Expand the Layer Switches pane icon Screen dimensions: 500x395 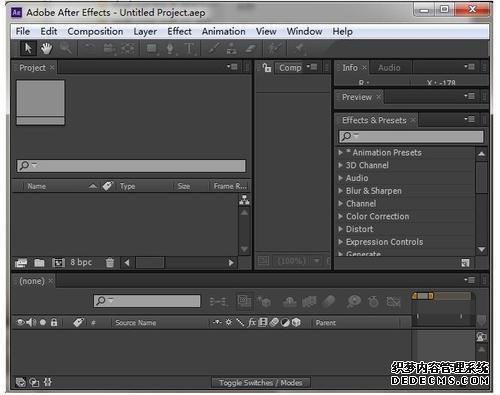(x=21, y=382)
